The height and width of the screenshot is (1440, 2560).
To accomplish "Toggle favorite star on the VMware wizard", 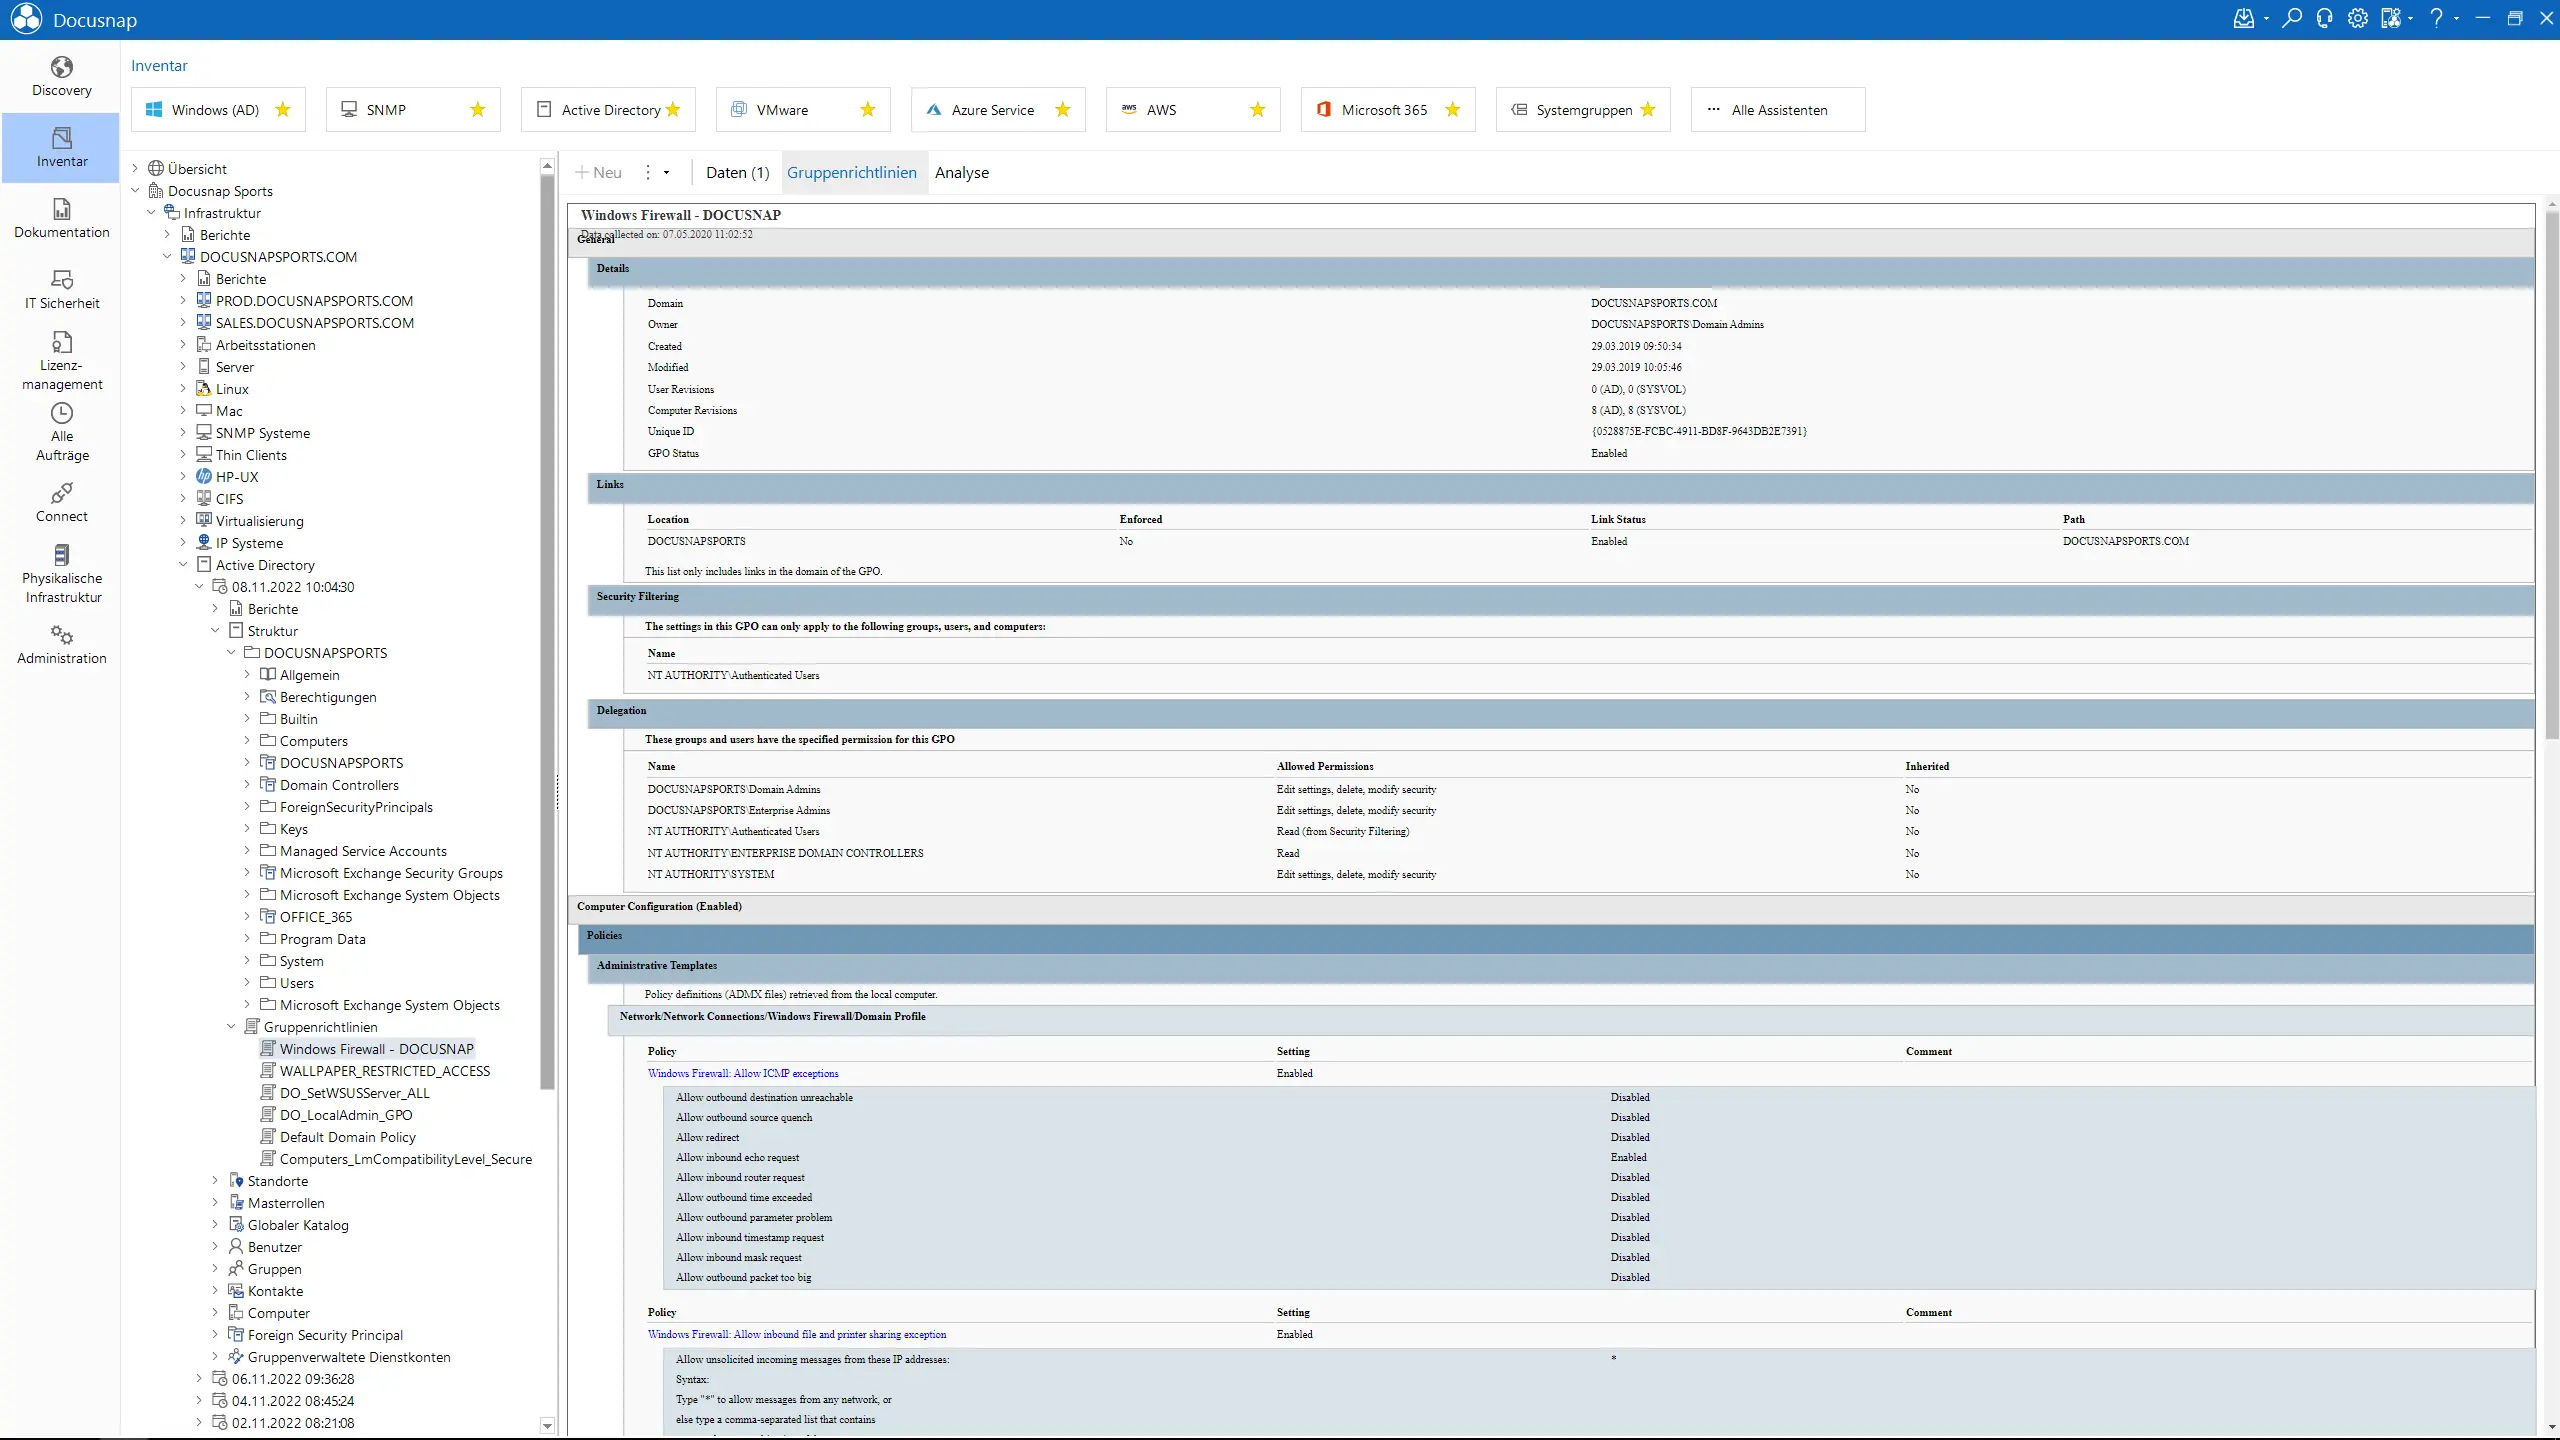I will (867, 110).
